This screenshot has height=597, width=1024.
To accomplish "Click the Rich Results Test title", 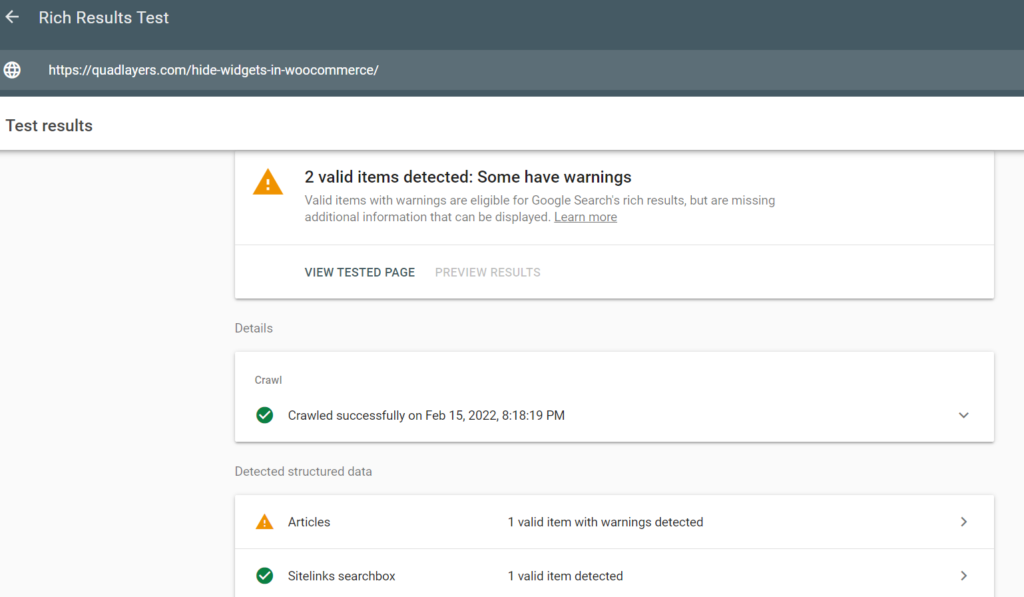I will click(104, 18).
